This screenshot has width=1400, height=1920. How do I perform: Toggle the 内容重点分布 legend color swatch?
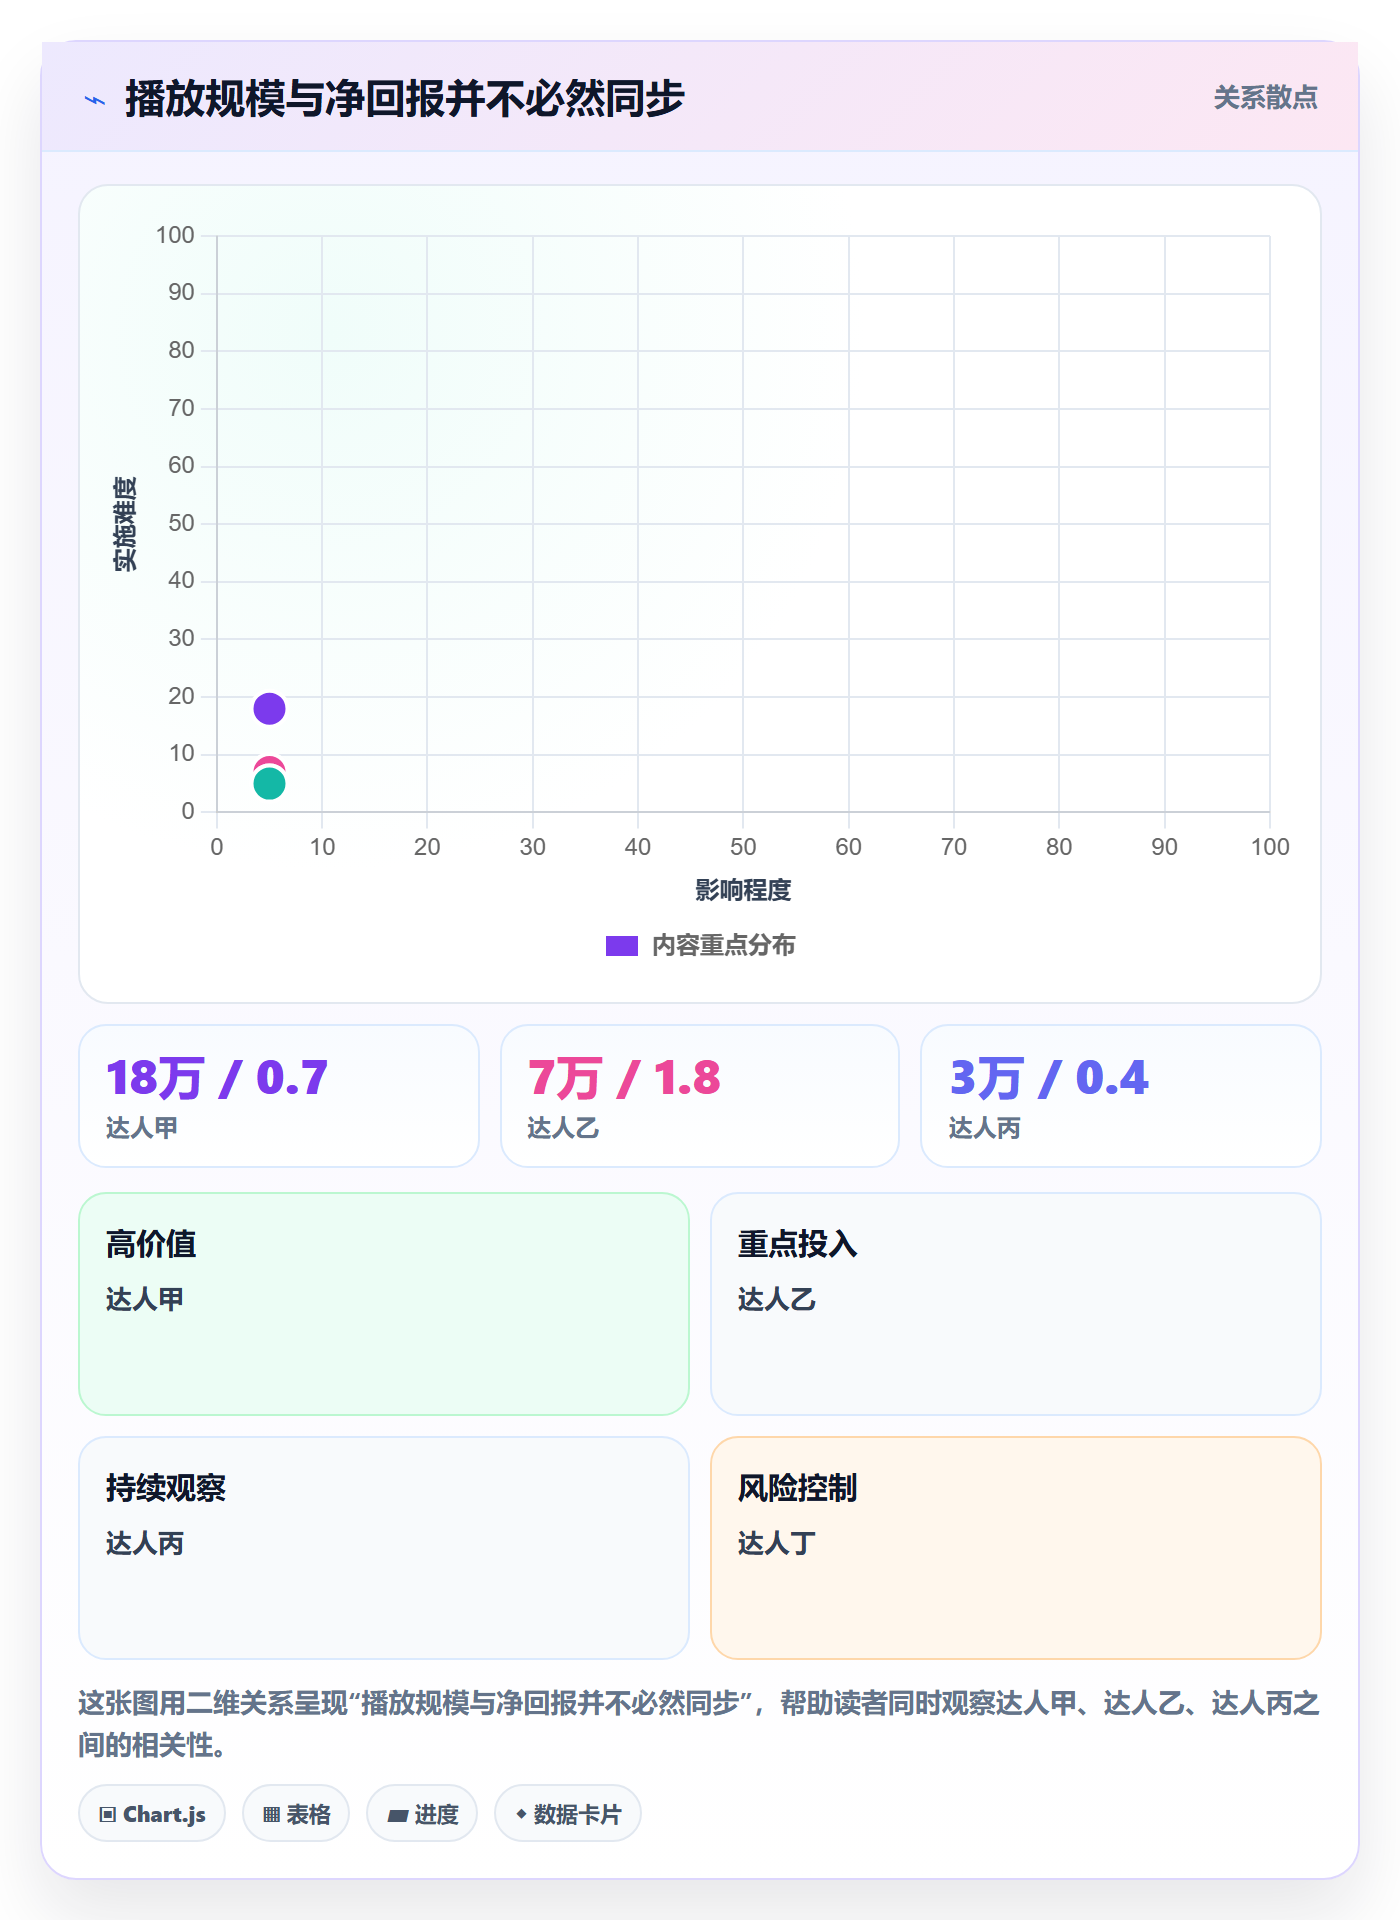pyautogui.click(x=622, y=946)
